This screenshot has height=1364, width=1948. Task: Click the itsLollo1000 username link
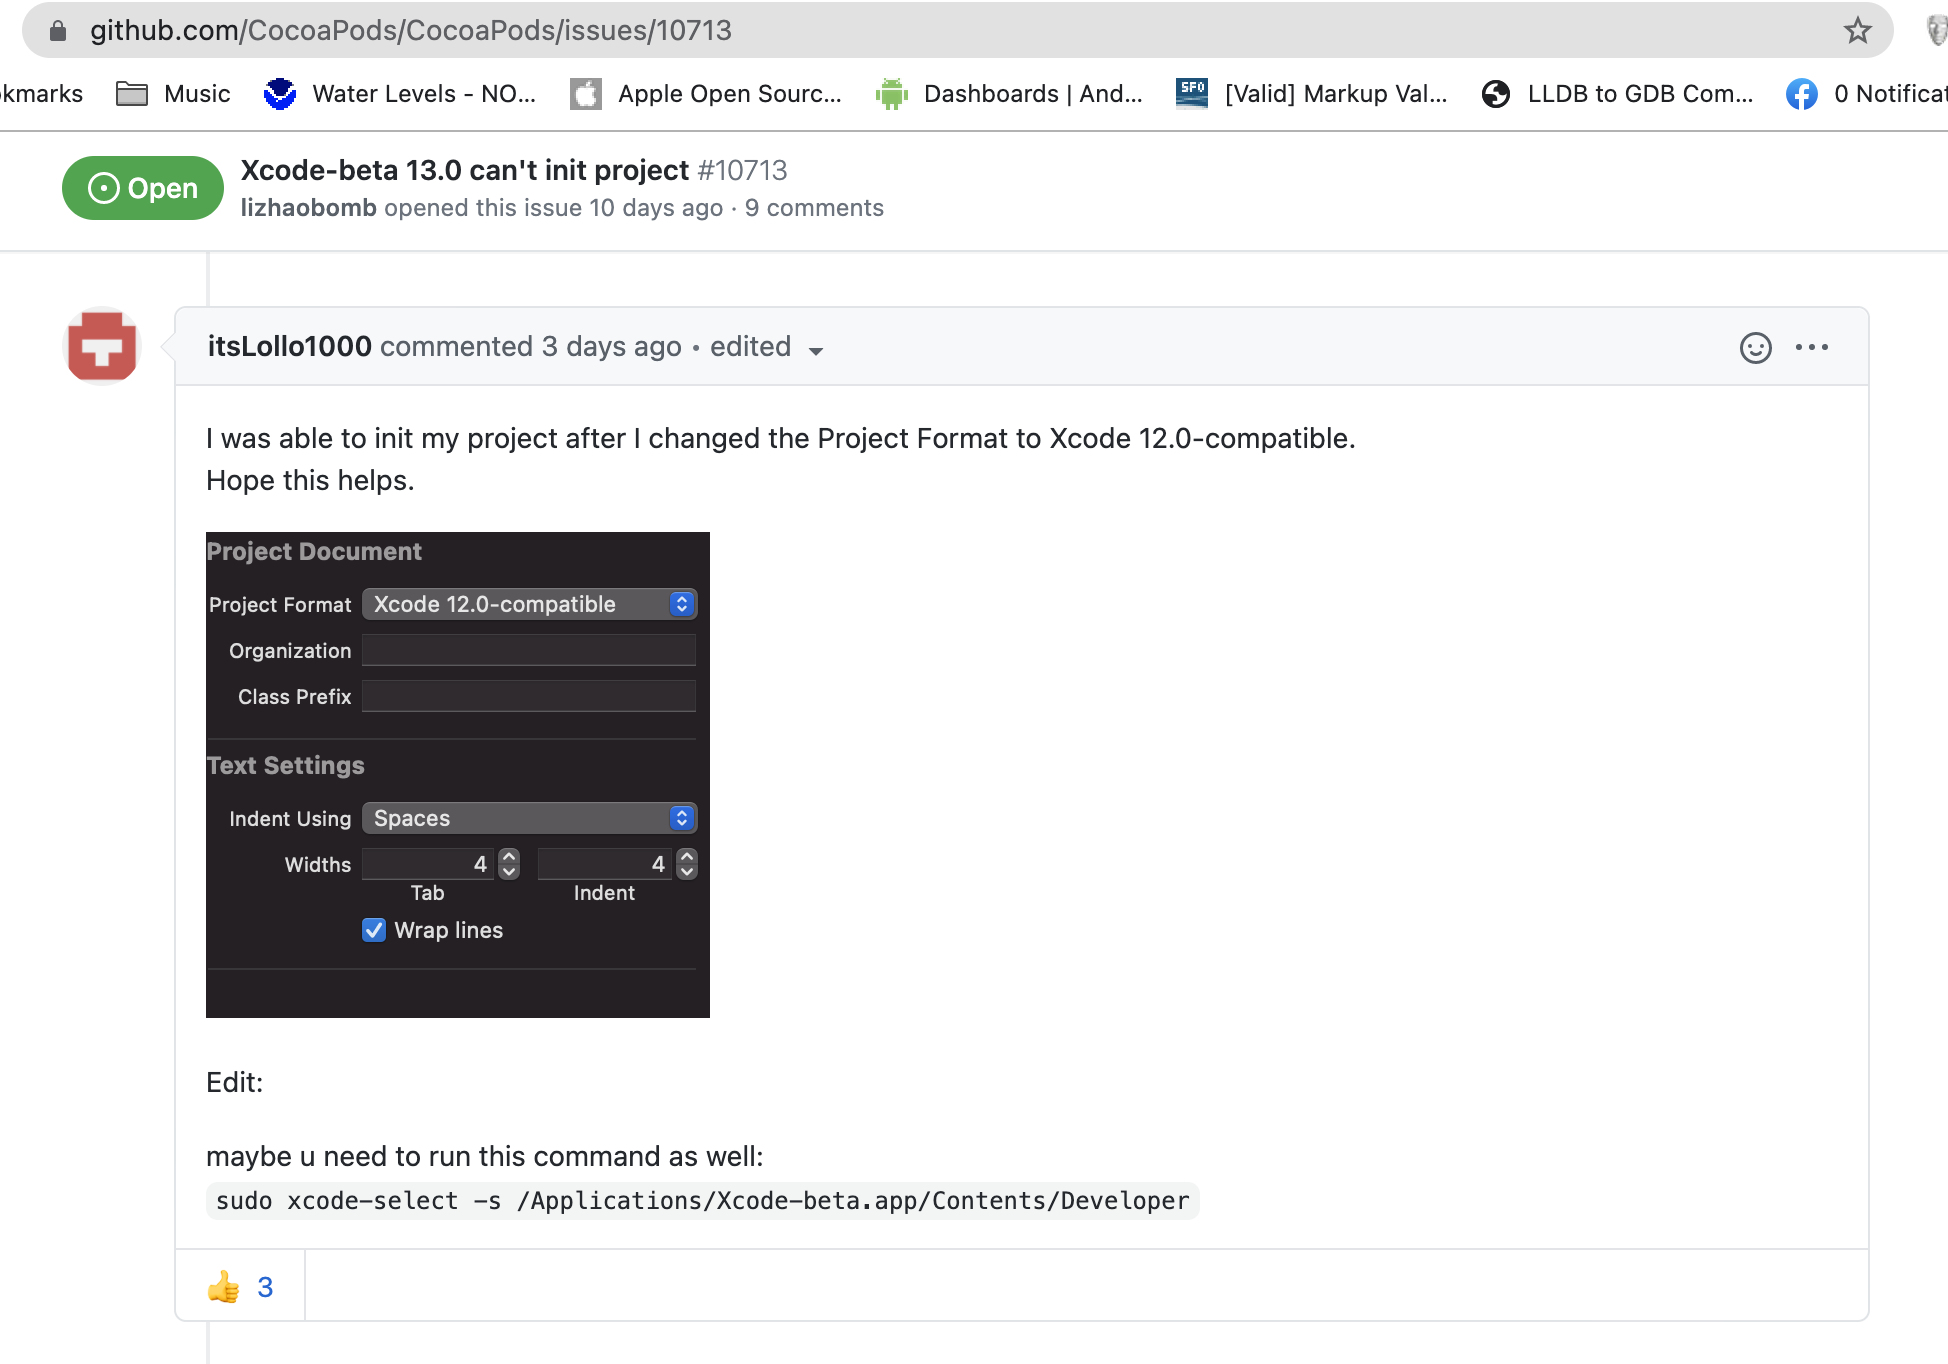(289, 346)
